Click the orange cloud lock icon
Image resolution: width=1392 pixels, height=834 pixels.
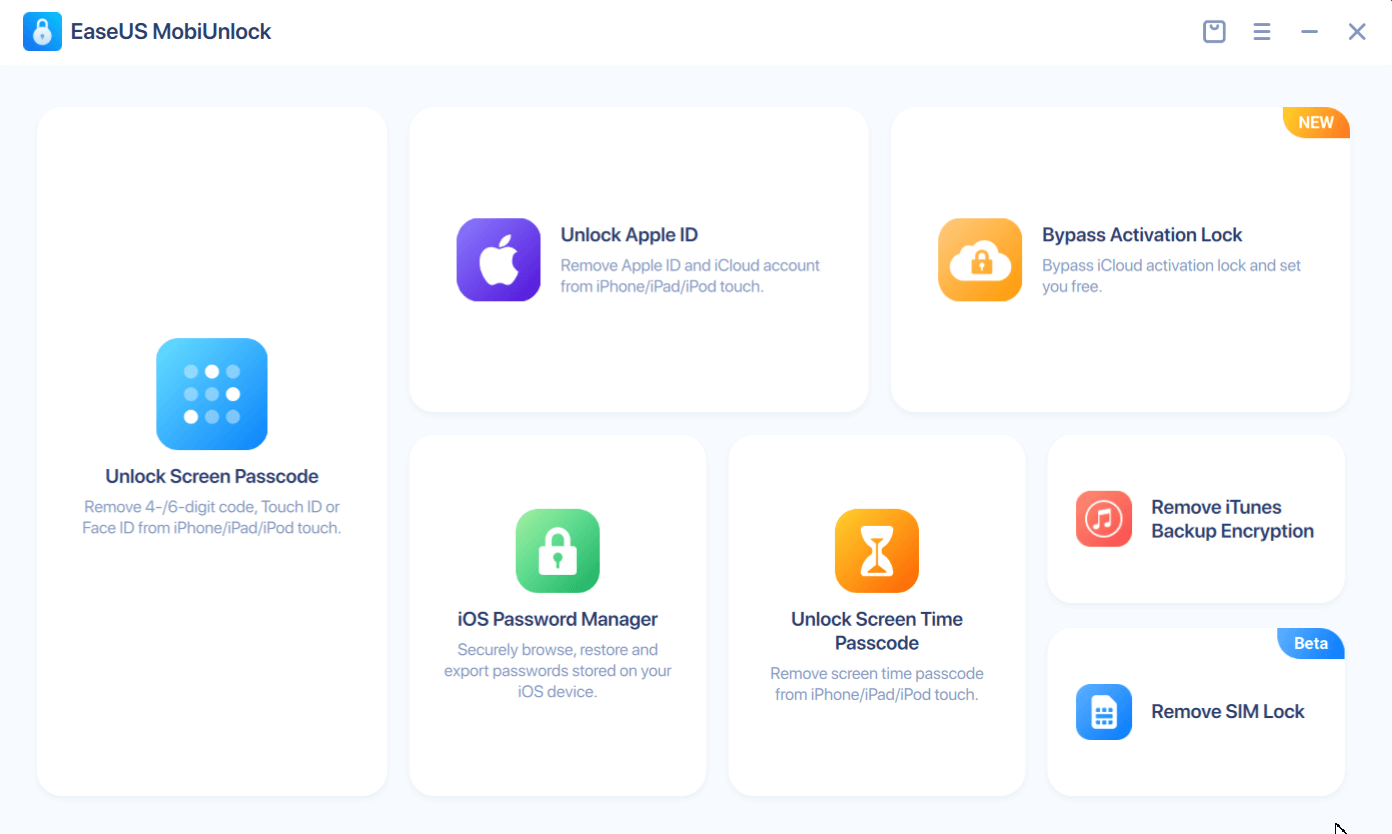pyautogui.click(x=980, y=260)
